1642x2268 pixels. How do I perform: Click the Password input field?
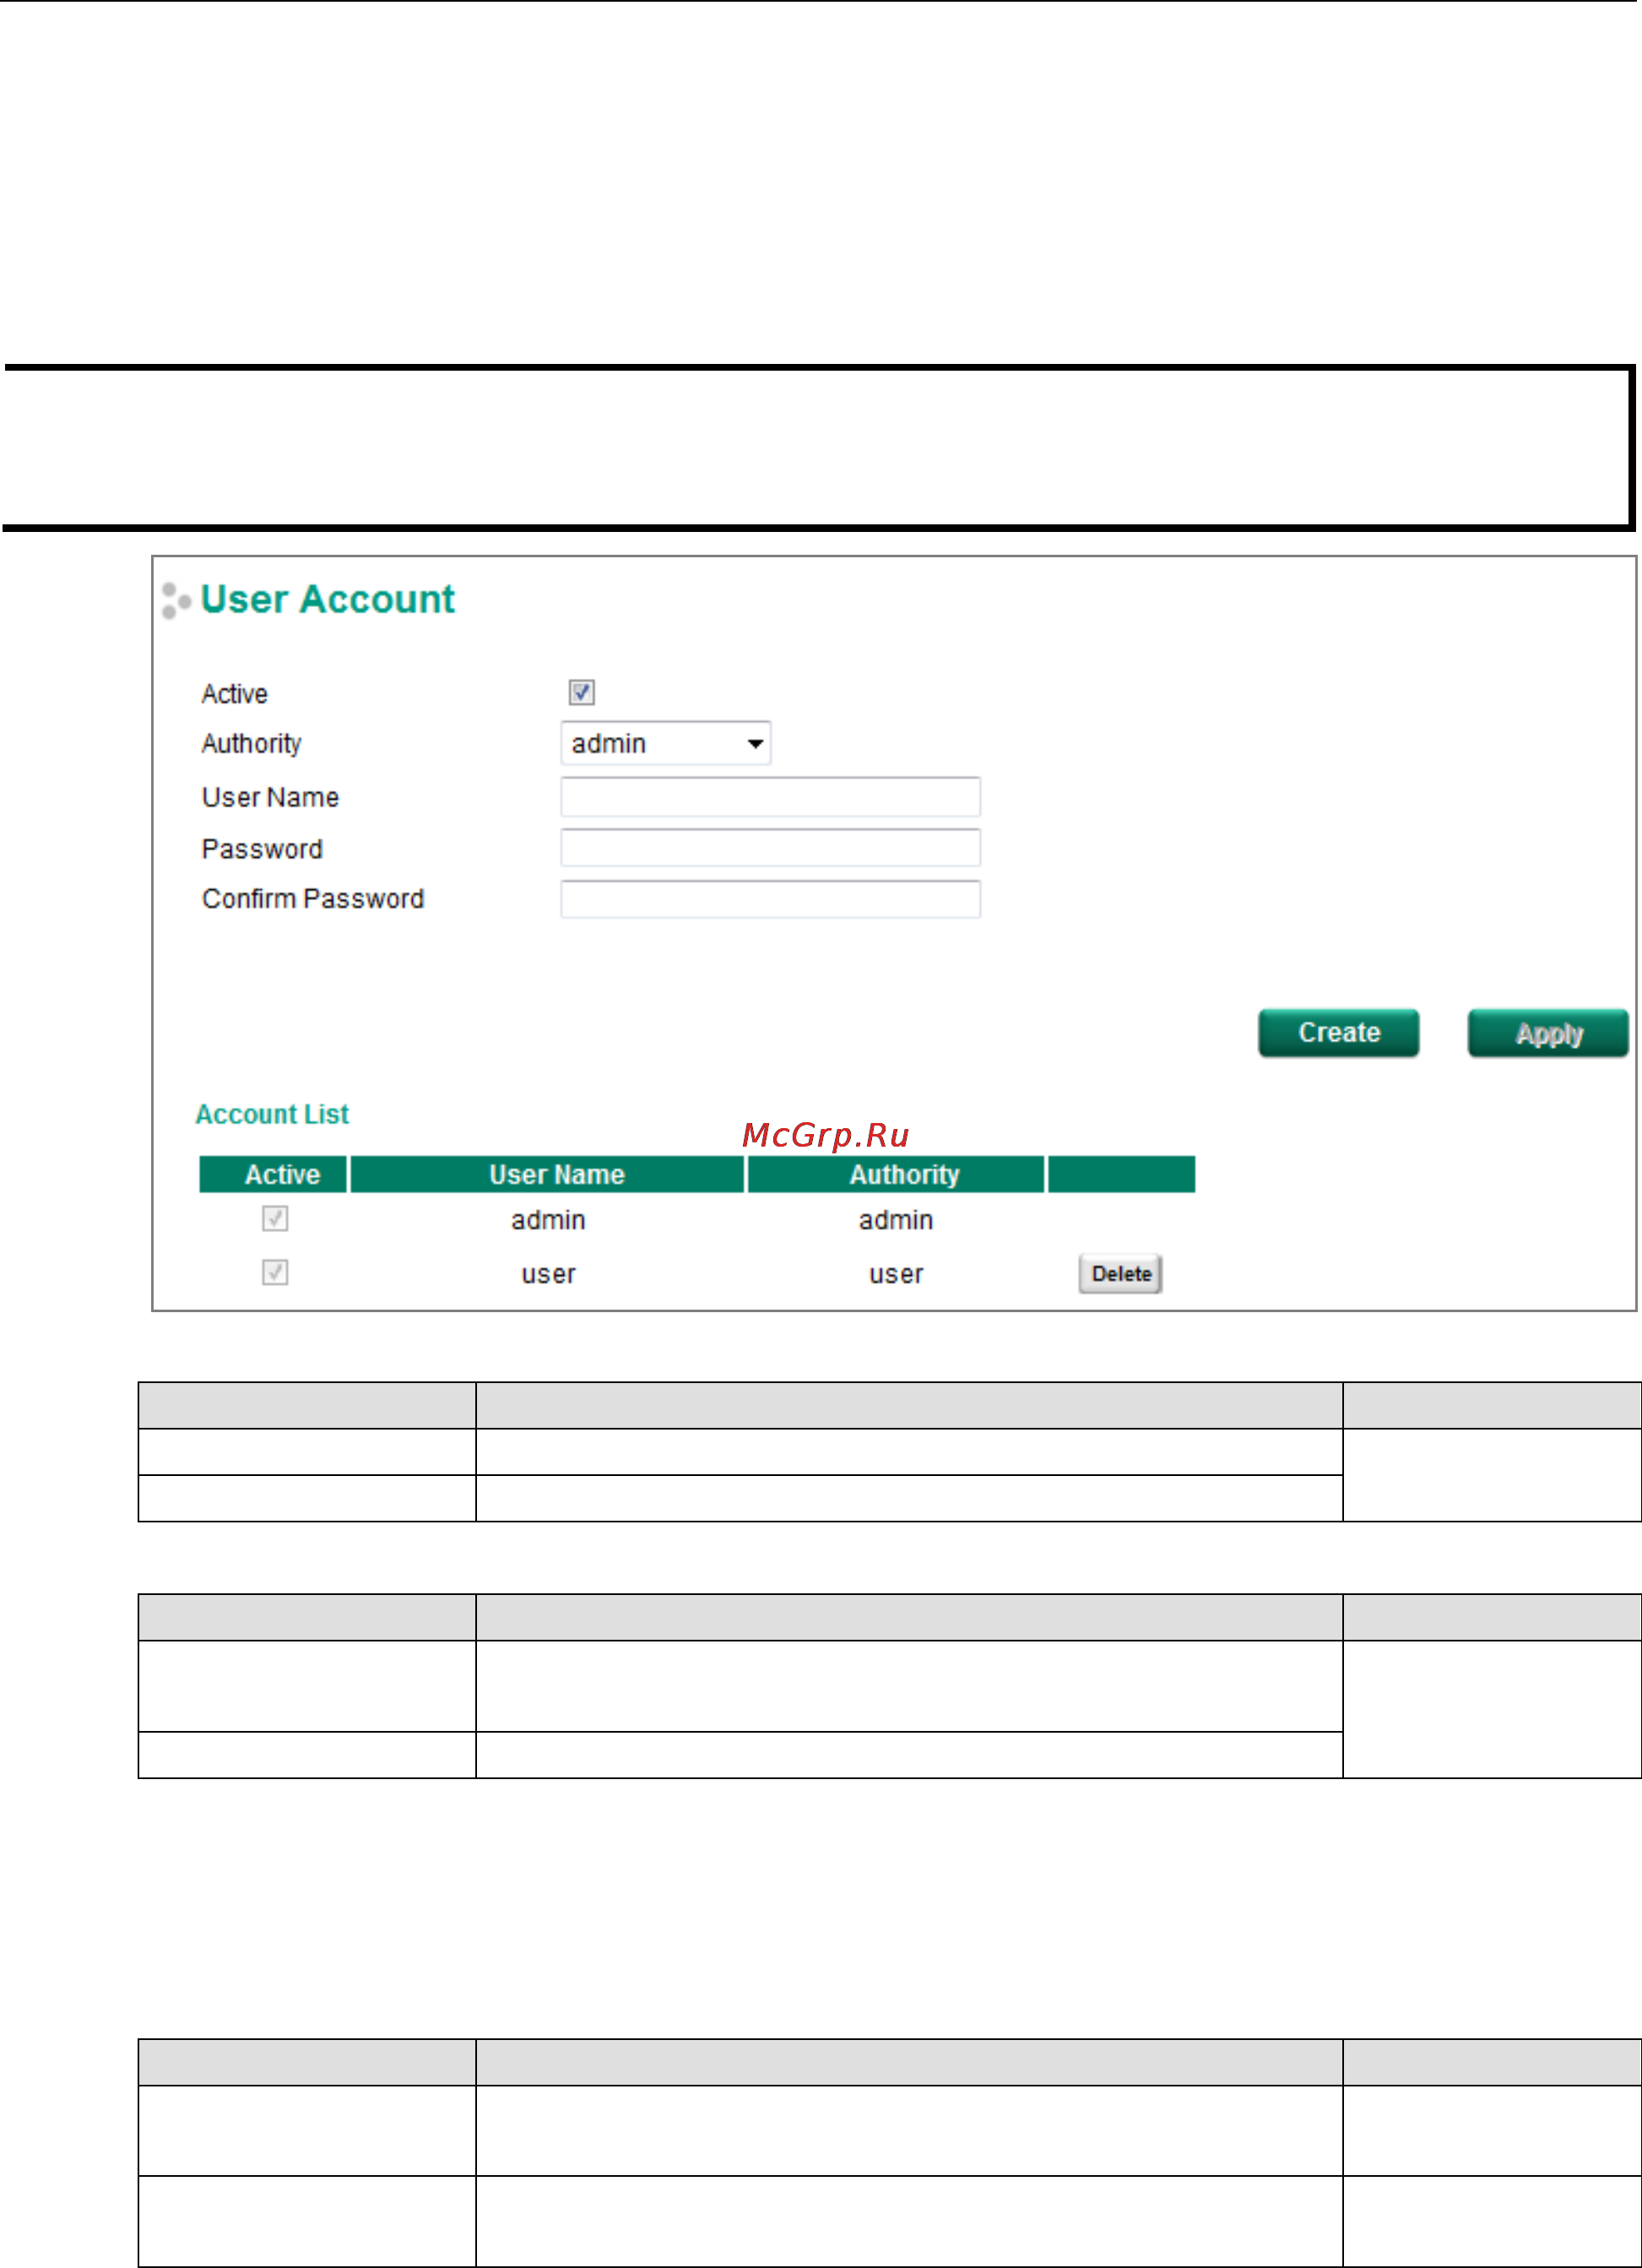pos(770,848)
